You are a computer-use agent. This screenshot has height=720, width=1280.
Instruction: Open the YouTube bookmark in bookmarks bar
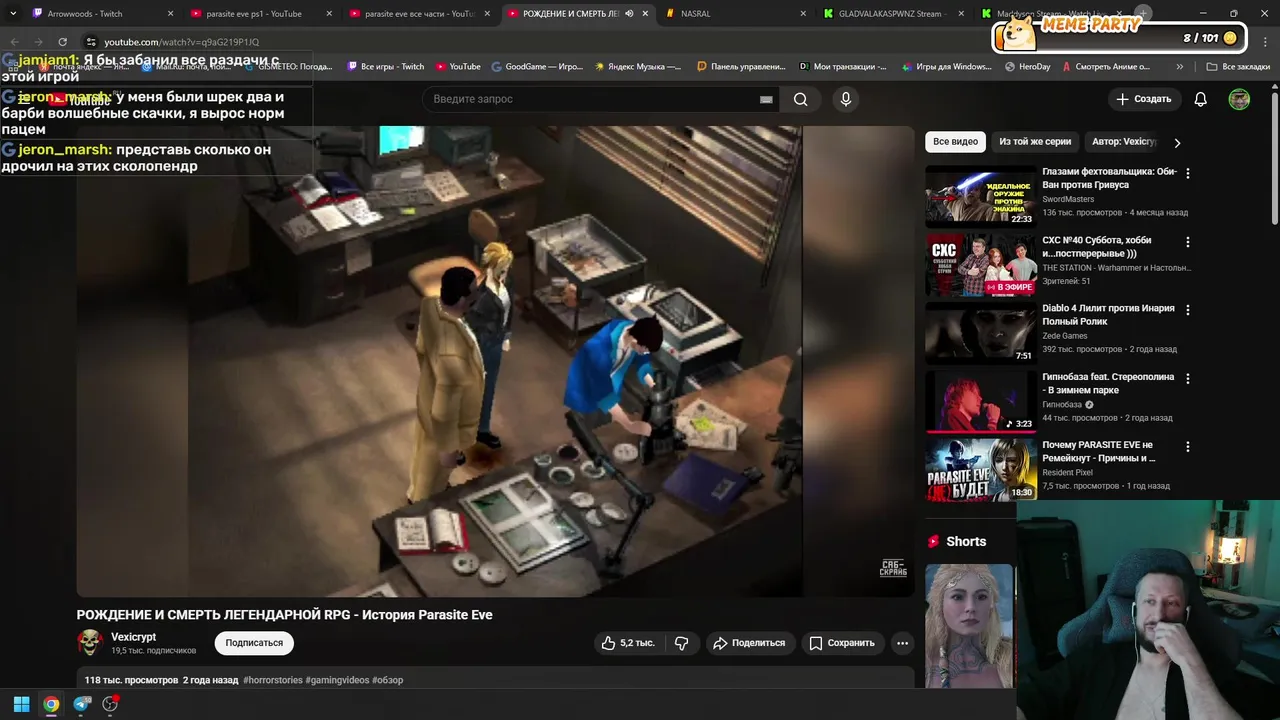coord(458,67)
